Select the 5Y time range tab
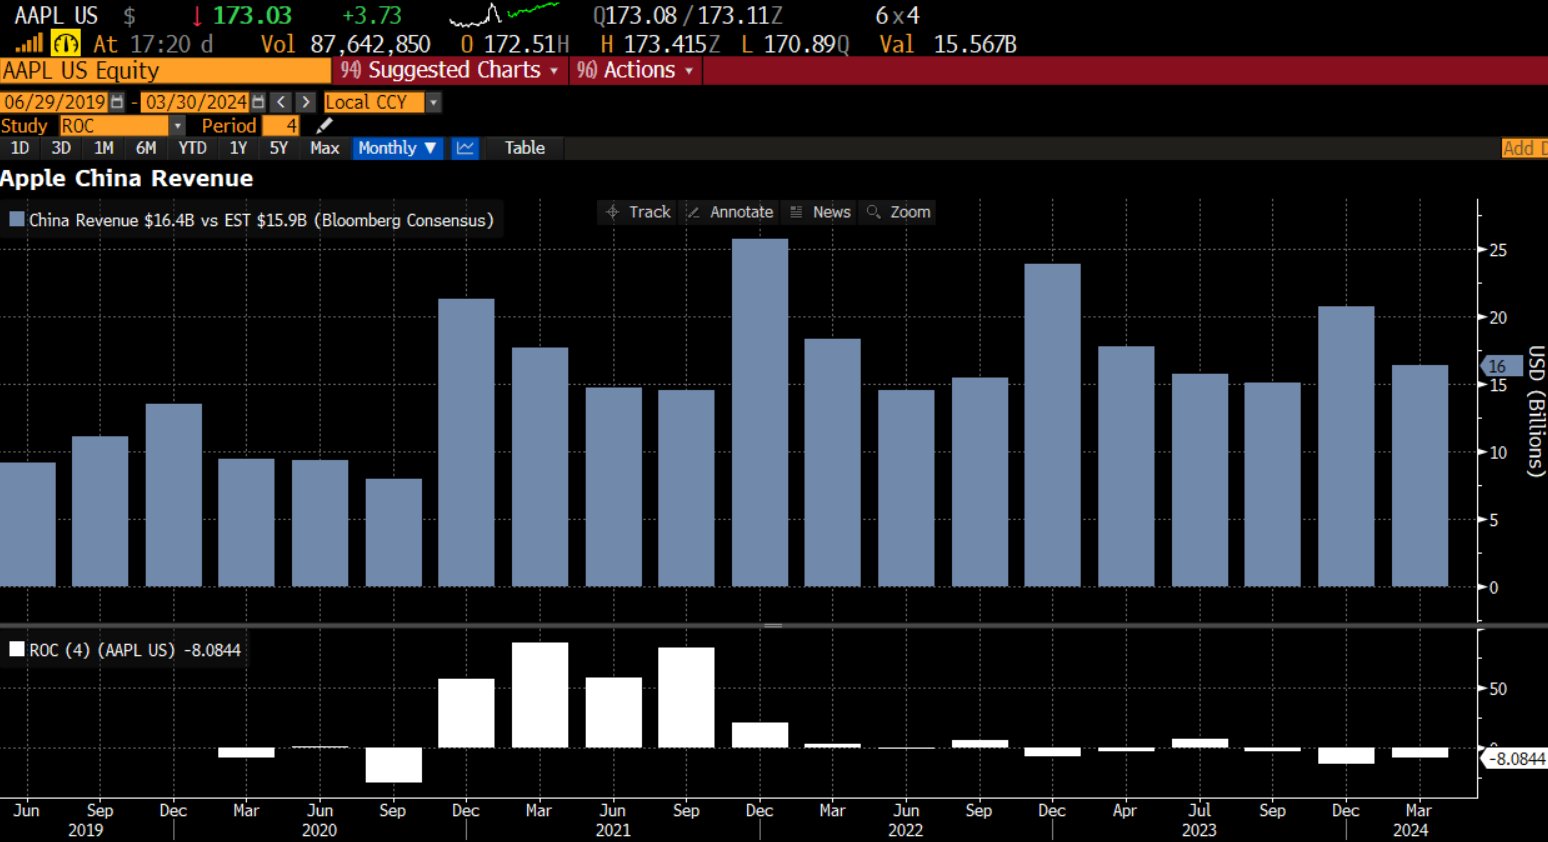1548x842 pixels. [278, 148]
